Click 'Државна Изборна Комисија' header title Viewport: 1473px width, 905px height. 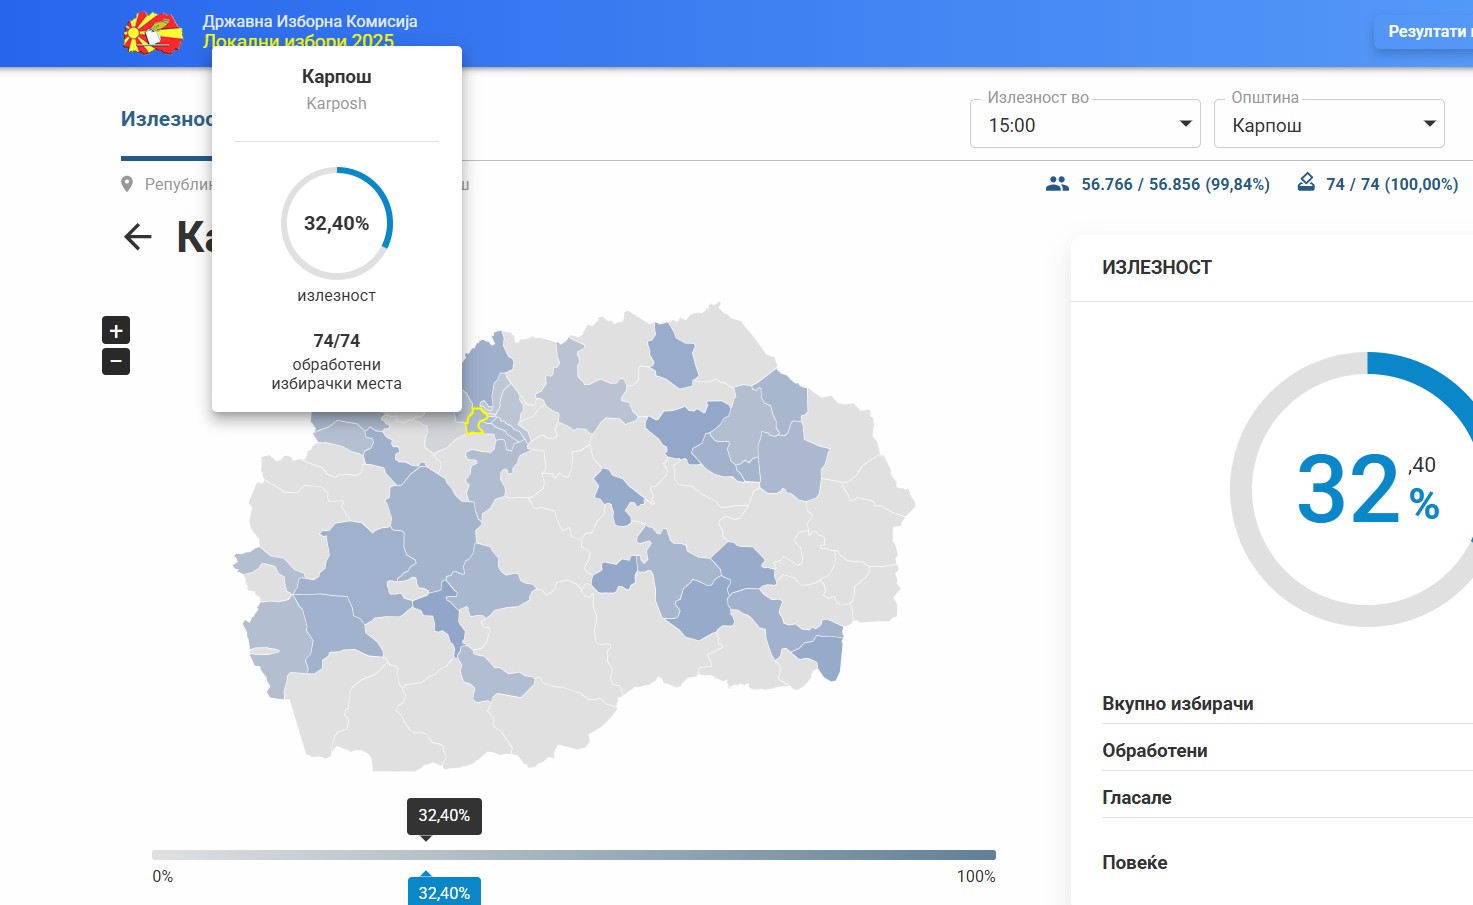coord(310,21)
